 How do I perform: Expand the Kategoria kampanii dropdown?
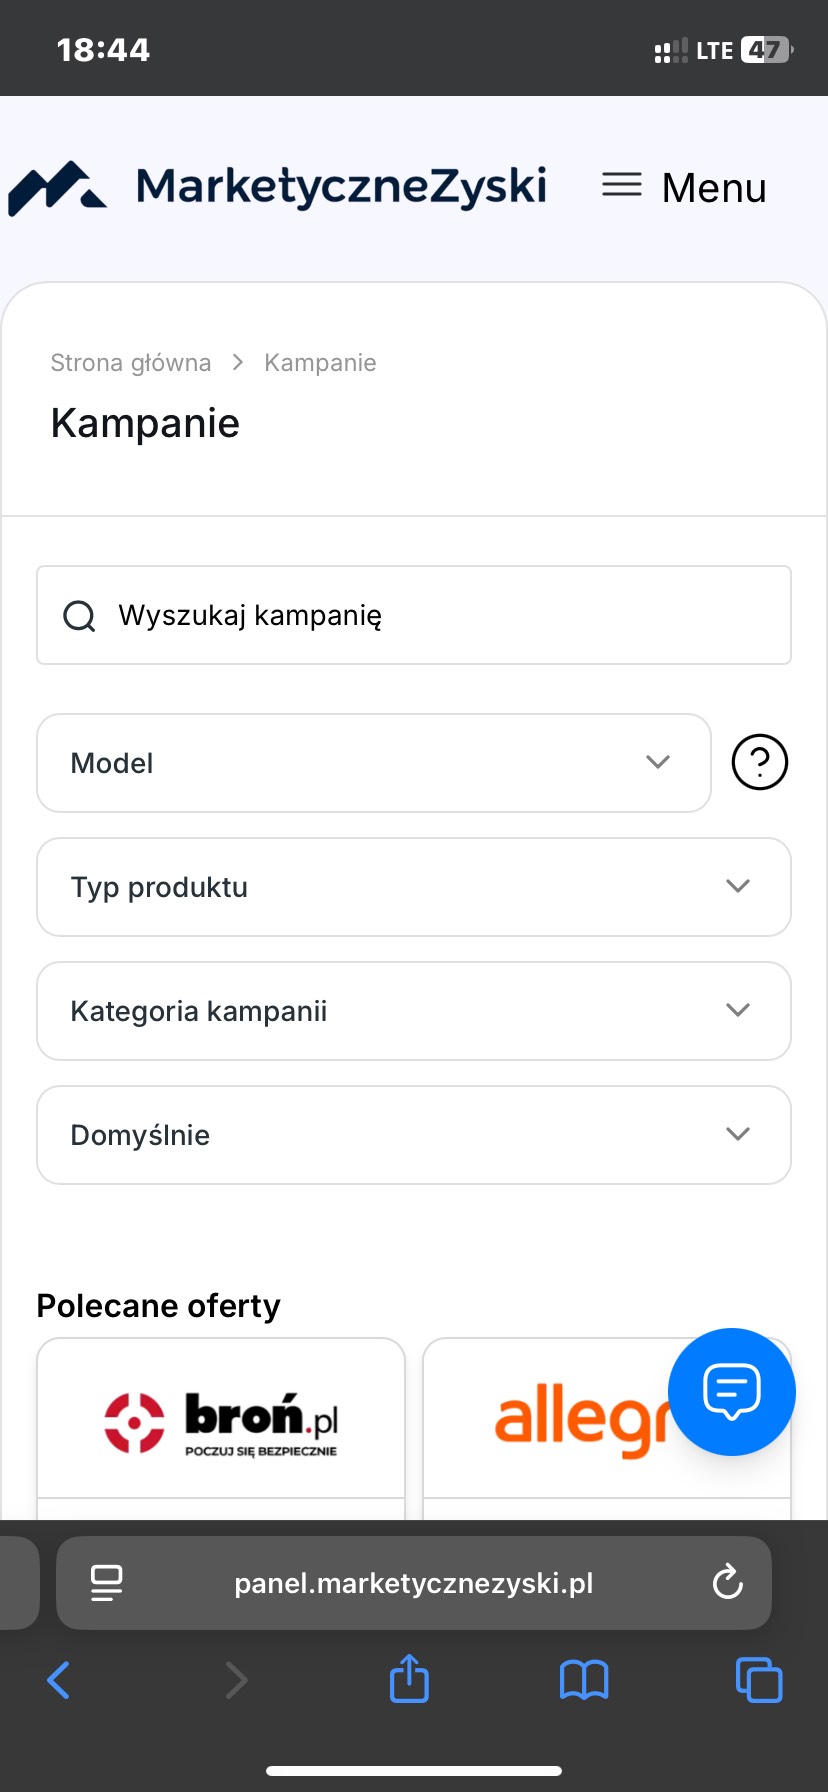[413, 1011]
